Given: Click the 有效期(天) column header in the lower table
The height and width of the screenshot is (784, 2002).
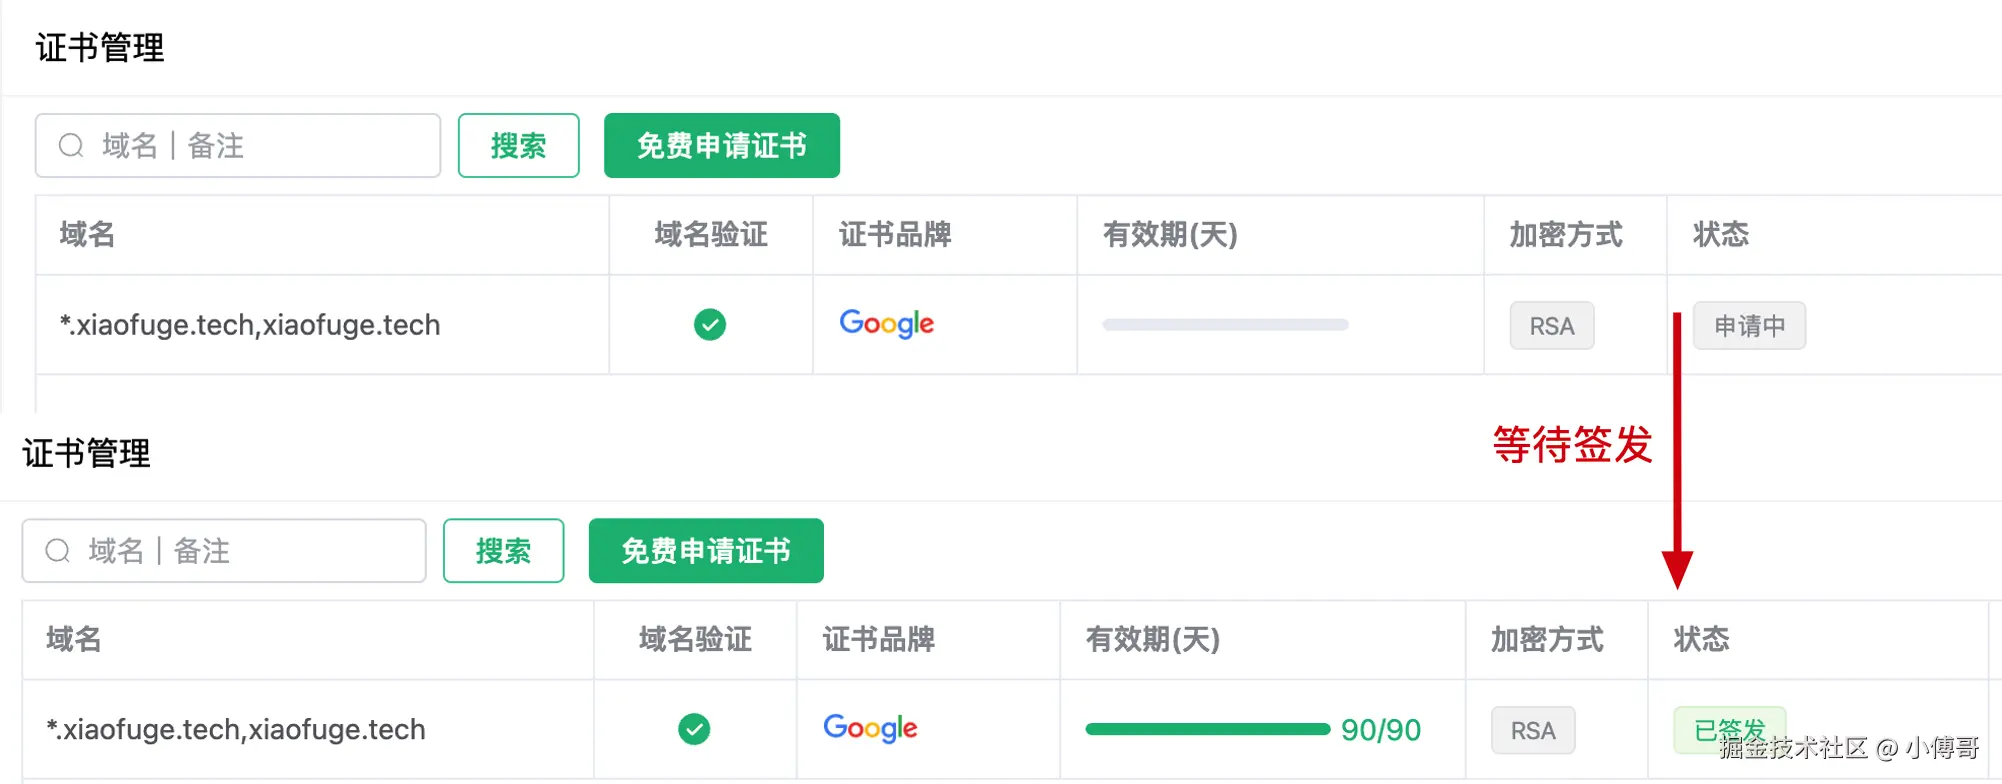Looking at the screenshot, I should (1153, 640).
